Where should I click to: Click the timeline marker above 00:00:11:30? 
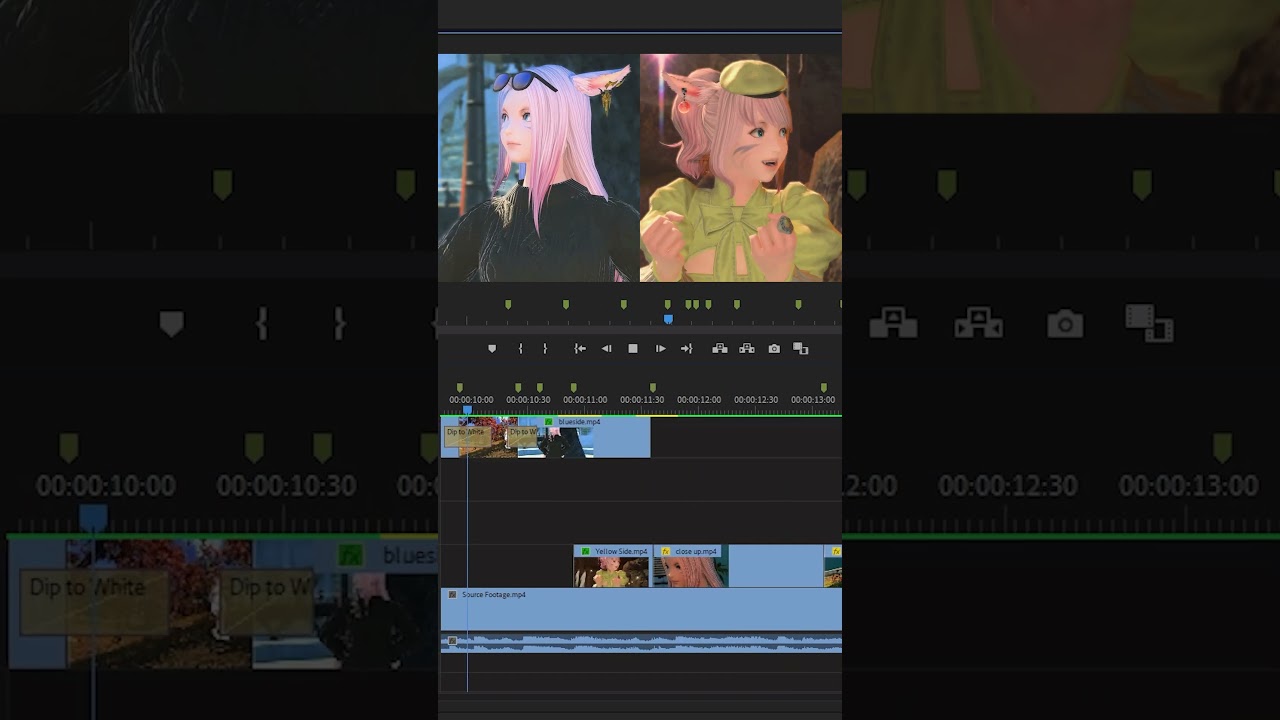pos(653,387)
